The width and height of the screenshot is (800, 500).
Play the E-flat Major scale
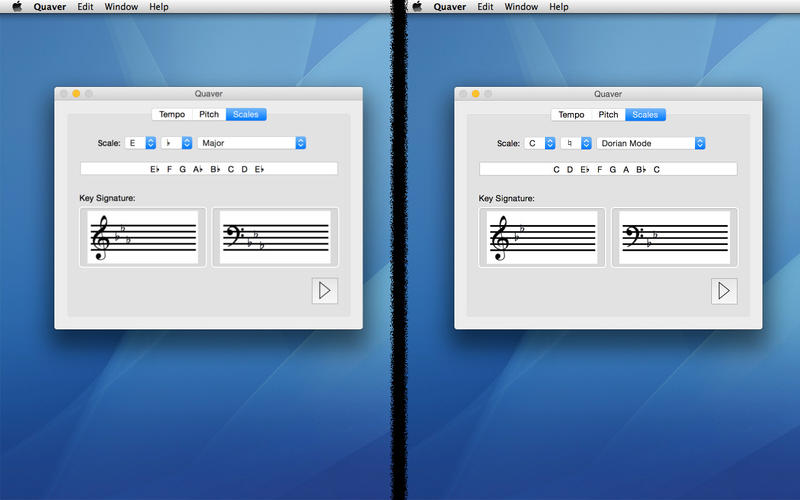324,291
